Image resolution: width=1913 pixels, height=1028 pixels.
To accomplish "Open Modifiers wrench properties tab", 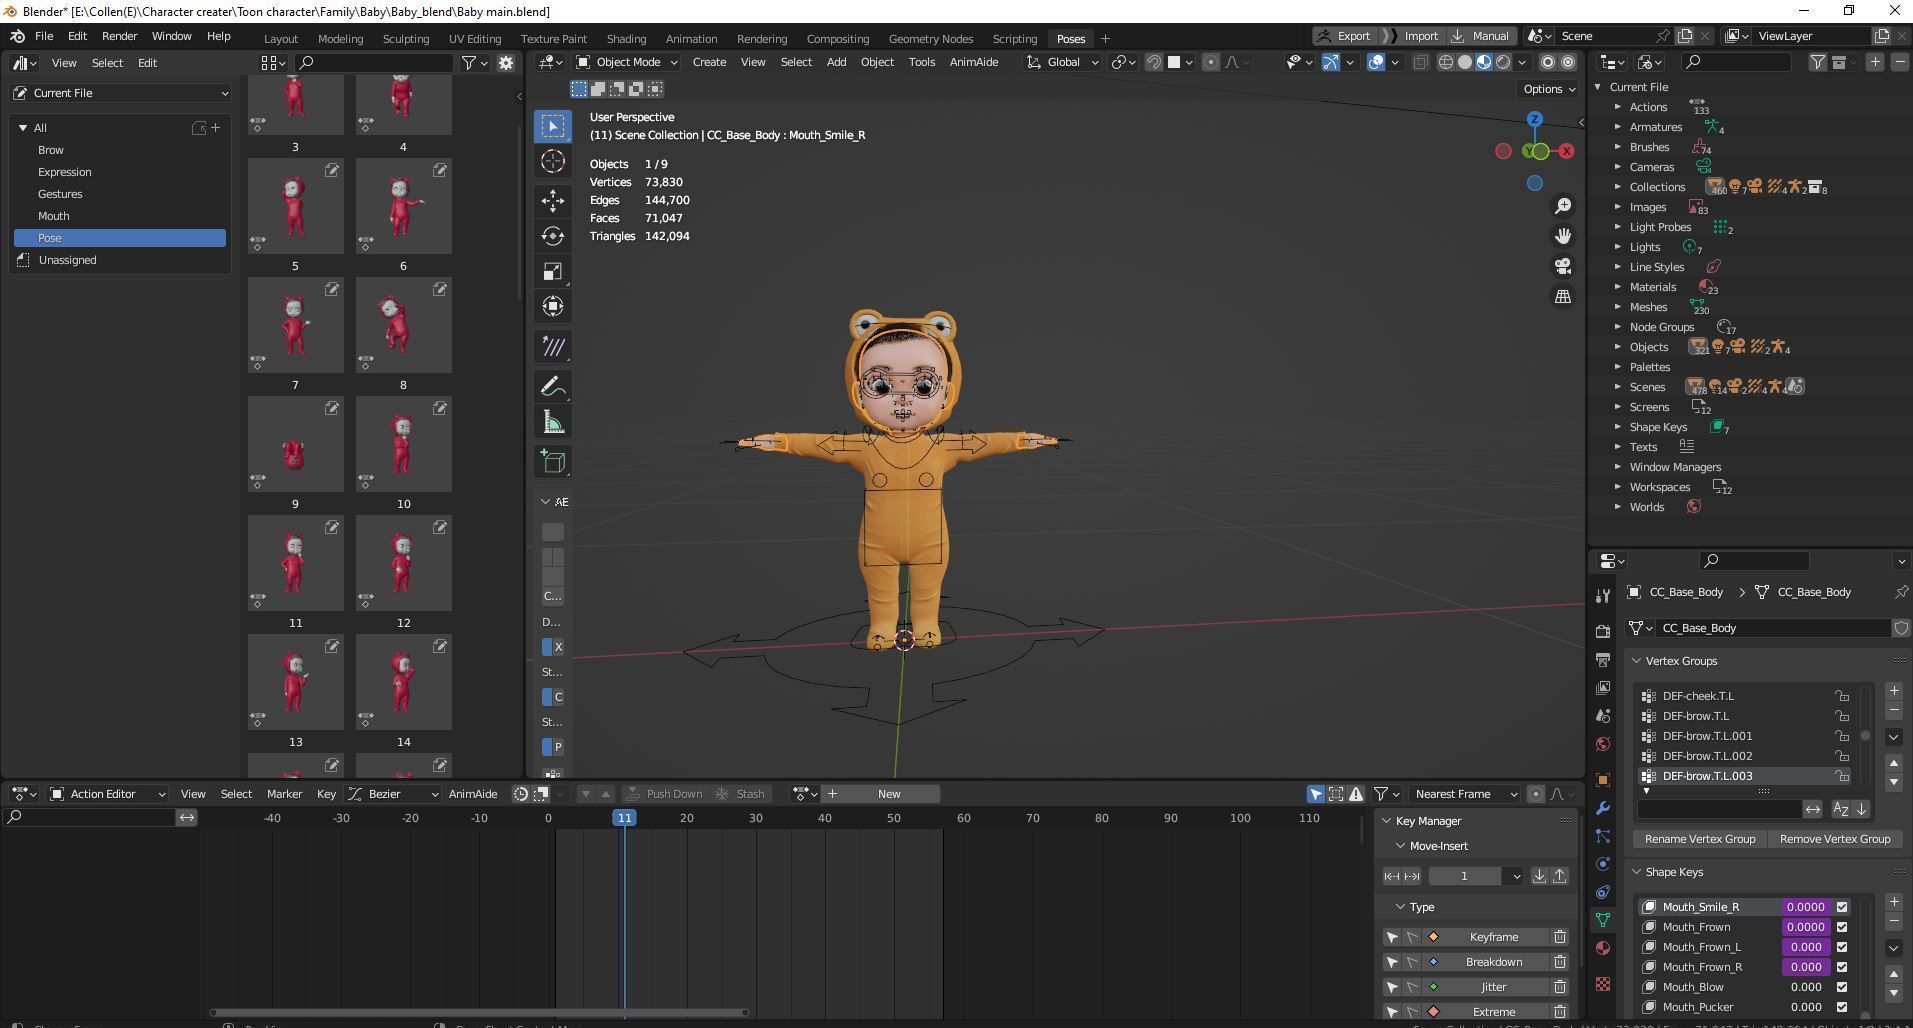I will click(1603, 808).
